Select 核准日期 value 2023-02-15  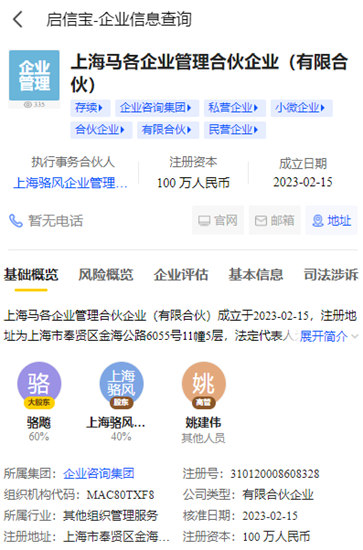click(x=270, y=516)
